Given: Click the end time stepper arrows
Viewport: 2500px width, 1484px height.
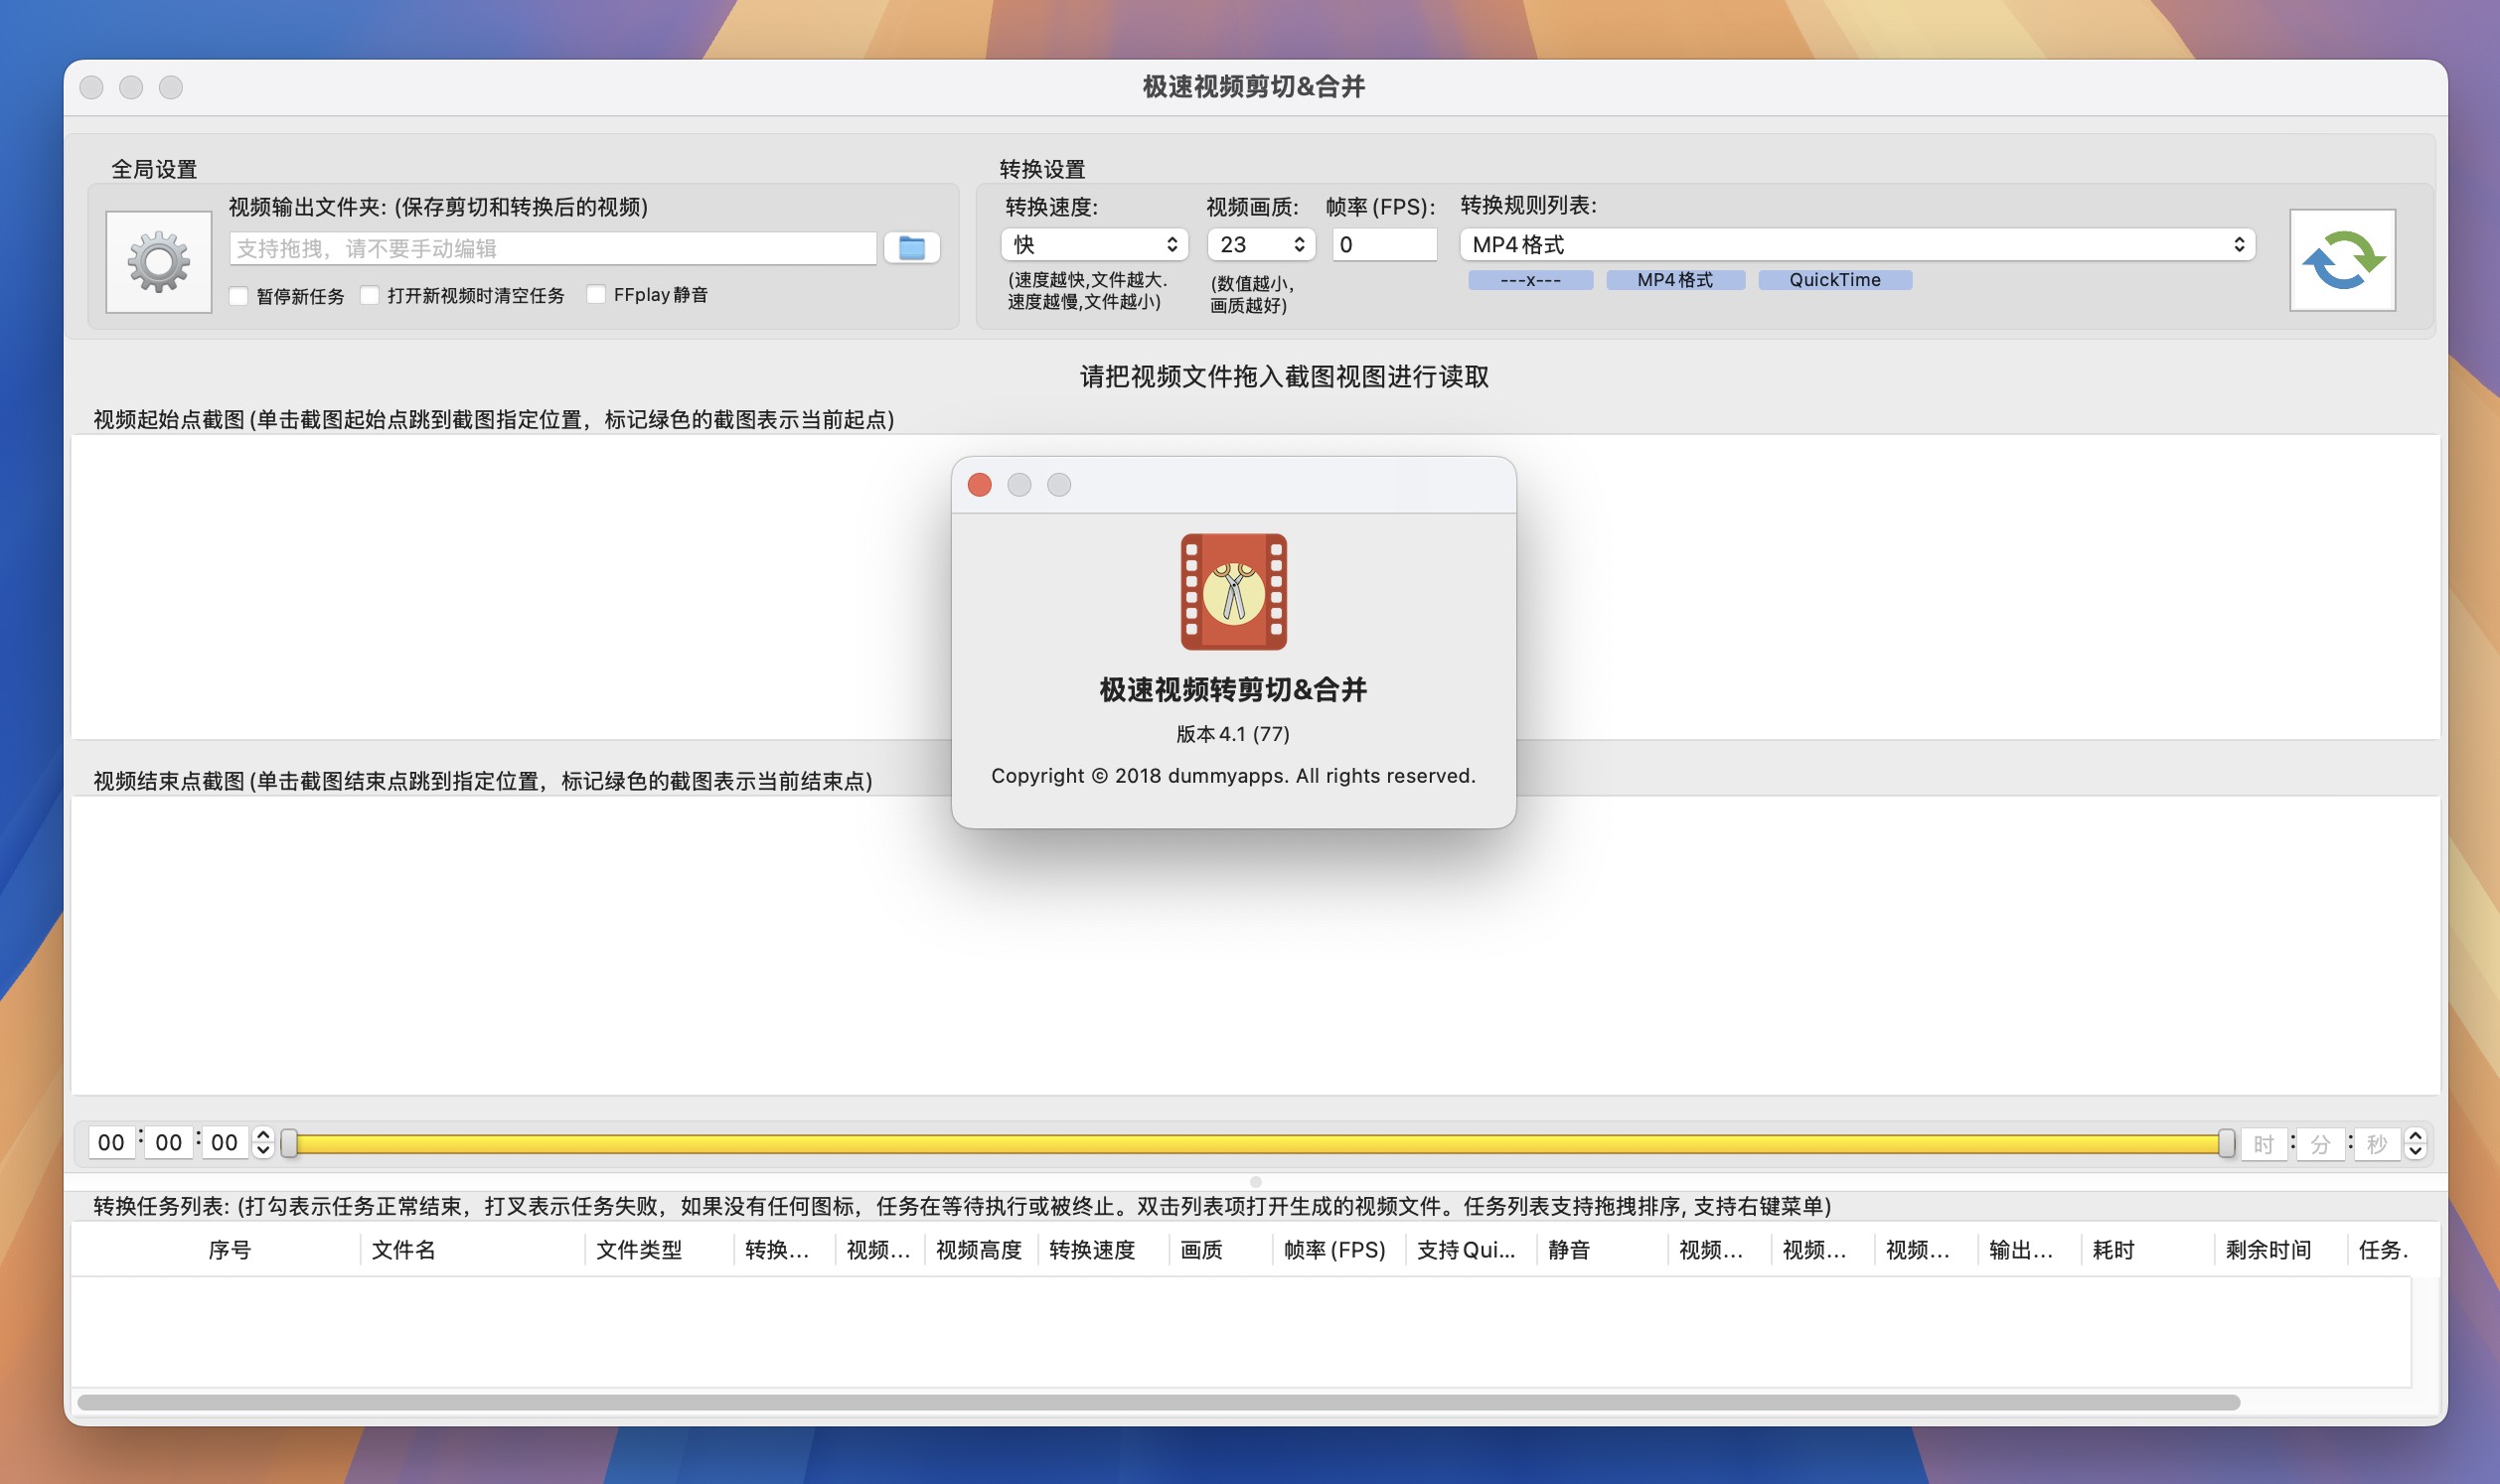Looking at the screenshot, I should [x=2415, y=1142].
